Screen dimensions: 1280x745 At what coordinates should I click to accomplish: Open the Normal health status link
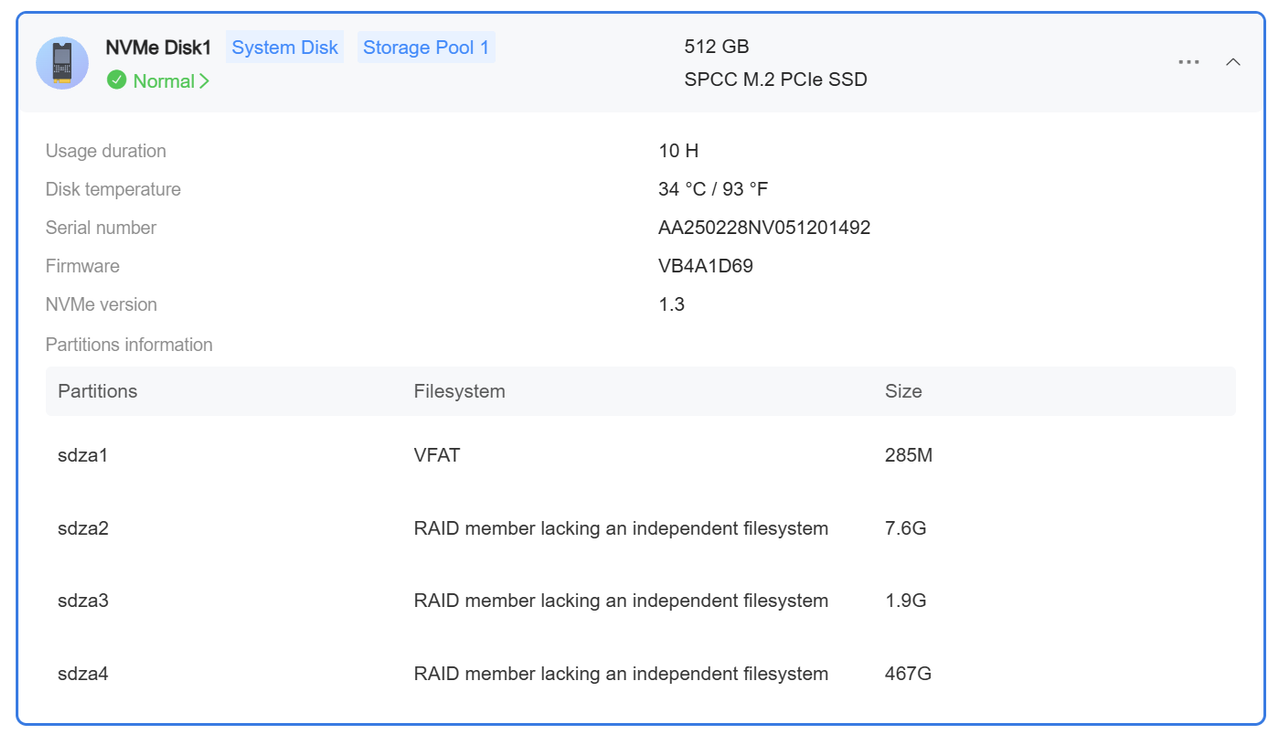tap(170, 81)
